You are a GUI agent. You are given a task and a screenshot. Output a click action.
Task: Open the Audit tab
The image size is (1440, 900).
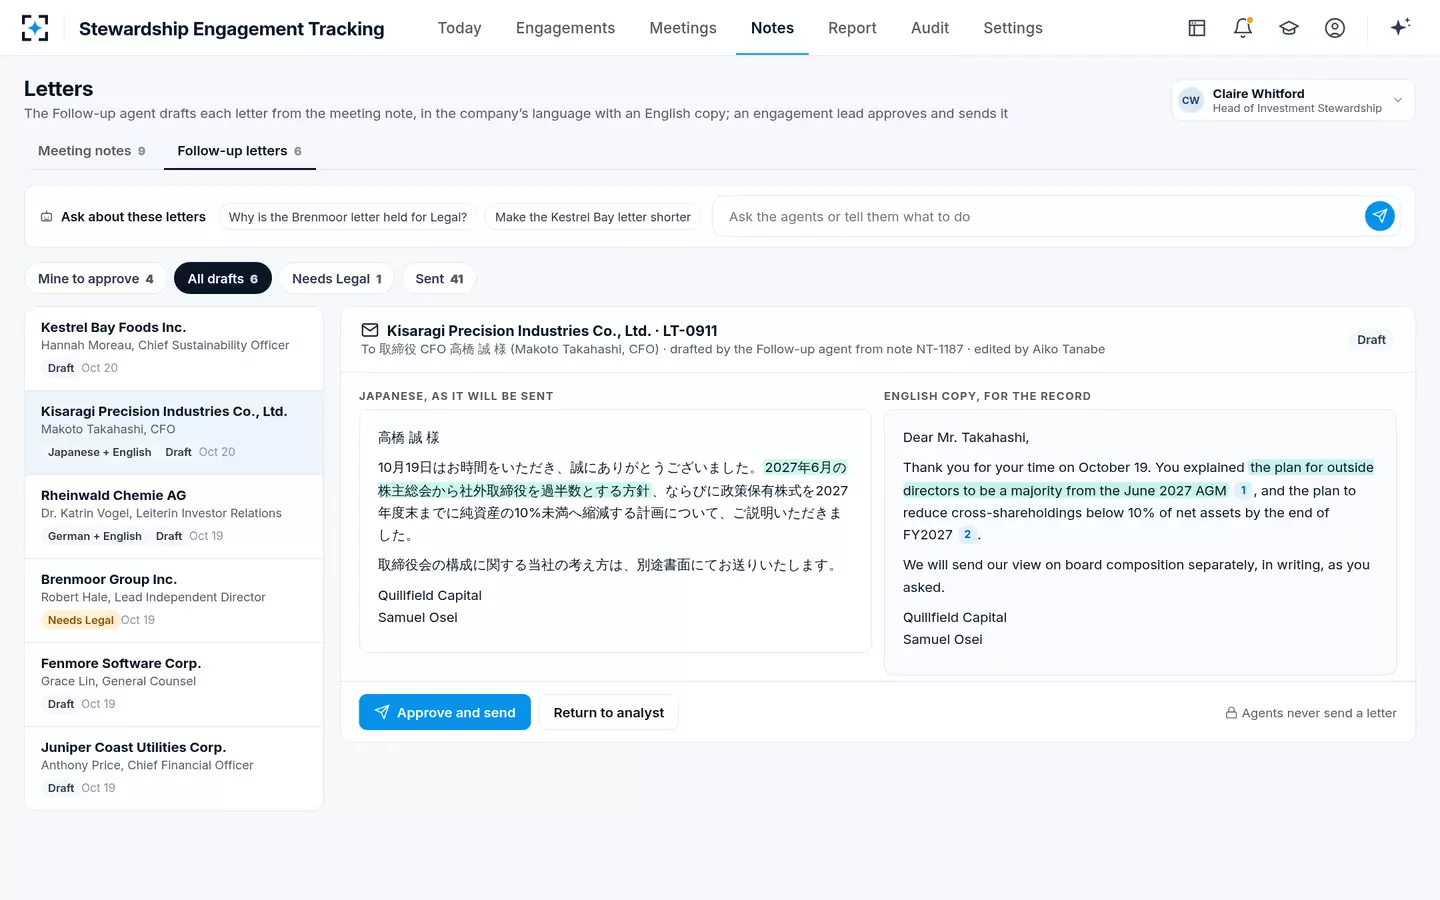(x=930, y=28)
